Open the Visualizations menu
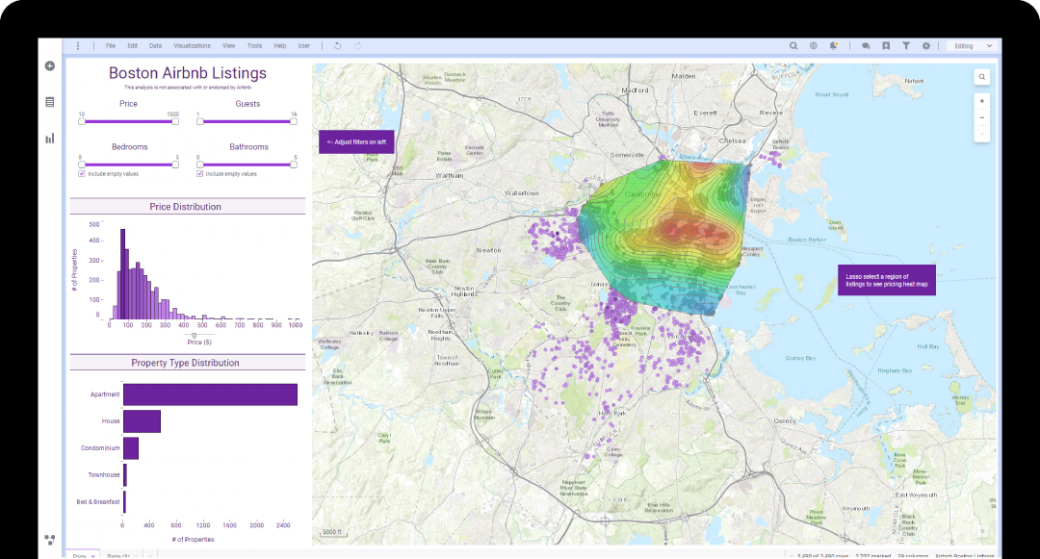Screen dimensions: 1040x559 192,46
